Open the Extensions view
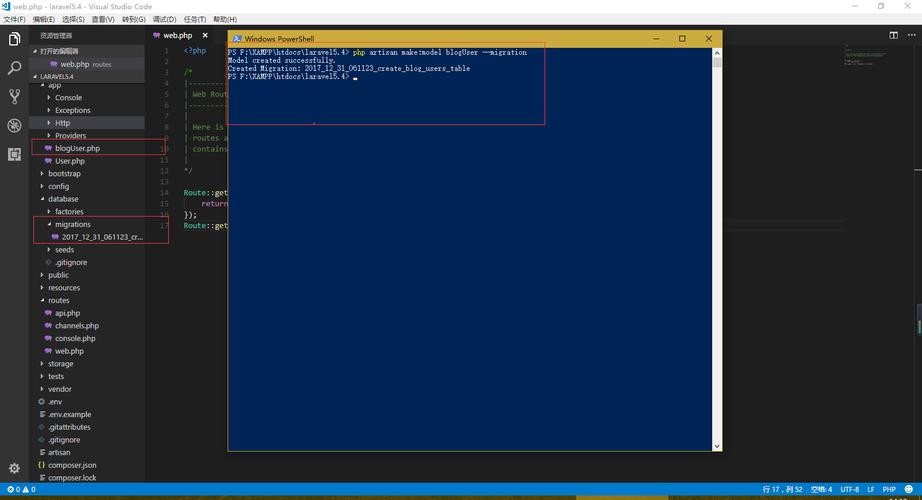This screenshot has height=500, width=922. coord(14,154)
